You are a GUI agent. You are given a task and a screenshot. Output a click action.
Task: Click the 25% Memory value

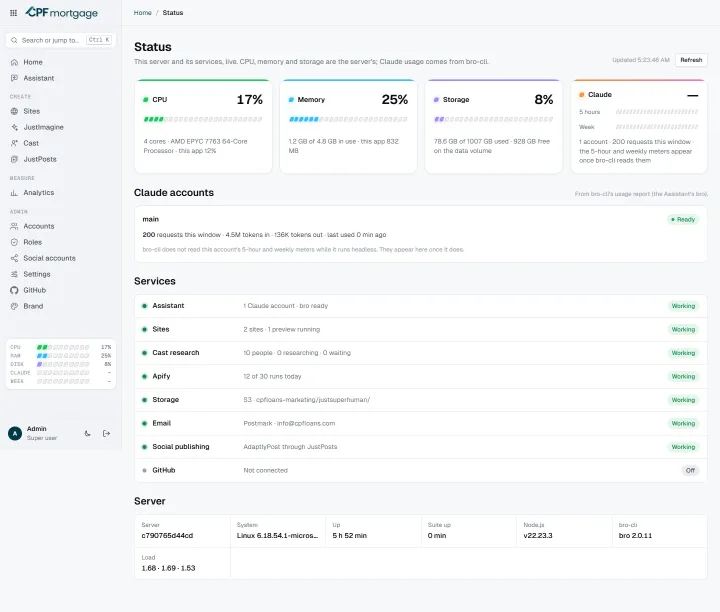coord(395,100)
